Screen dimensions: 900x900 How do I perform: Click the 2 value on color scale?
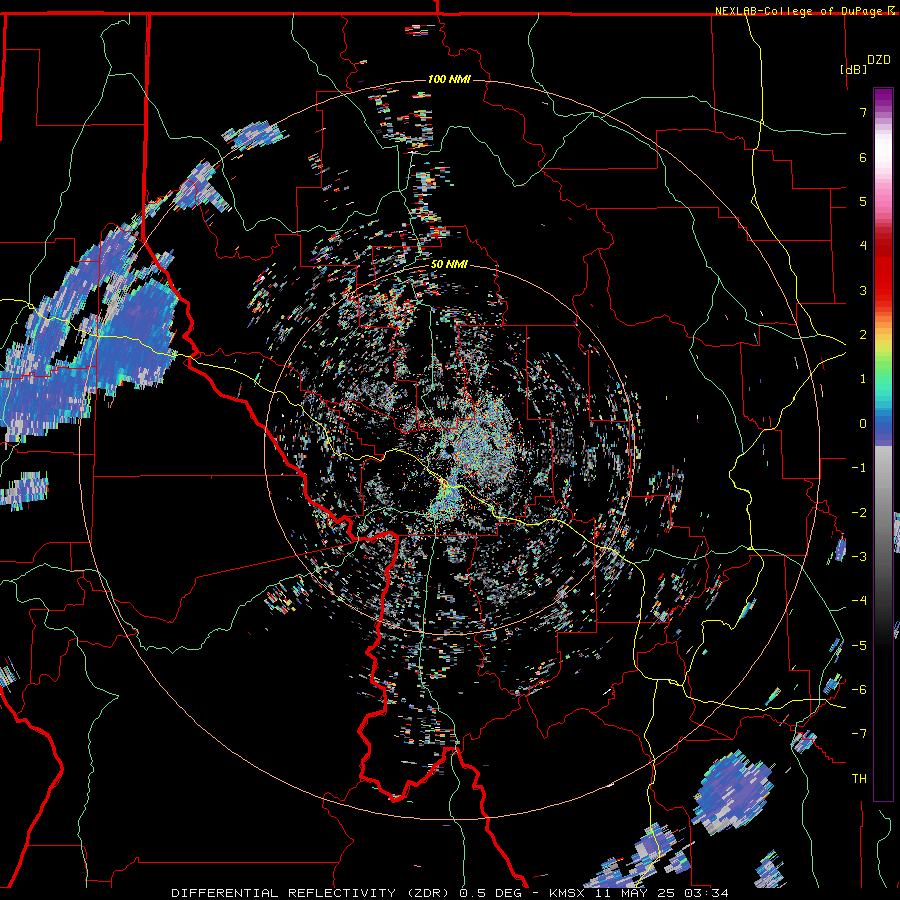tap(863, 335)
